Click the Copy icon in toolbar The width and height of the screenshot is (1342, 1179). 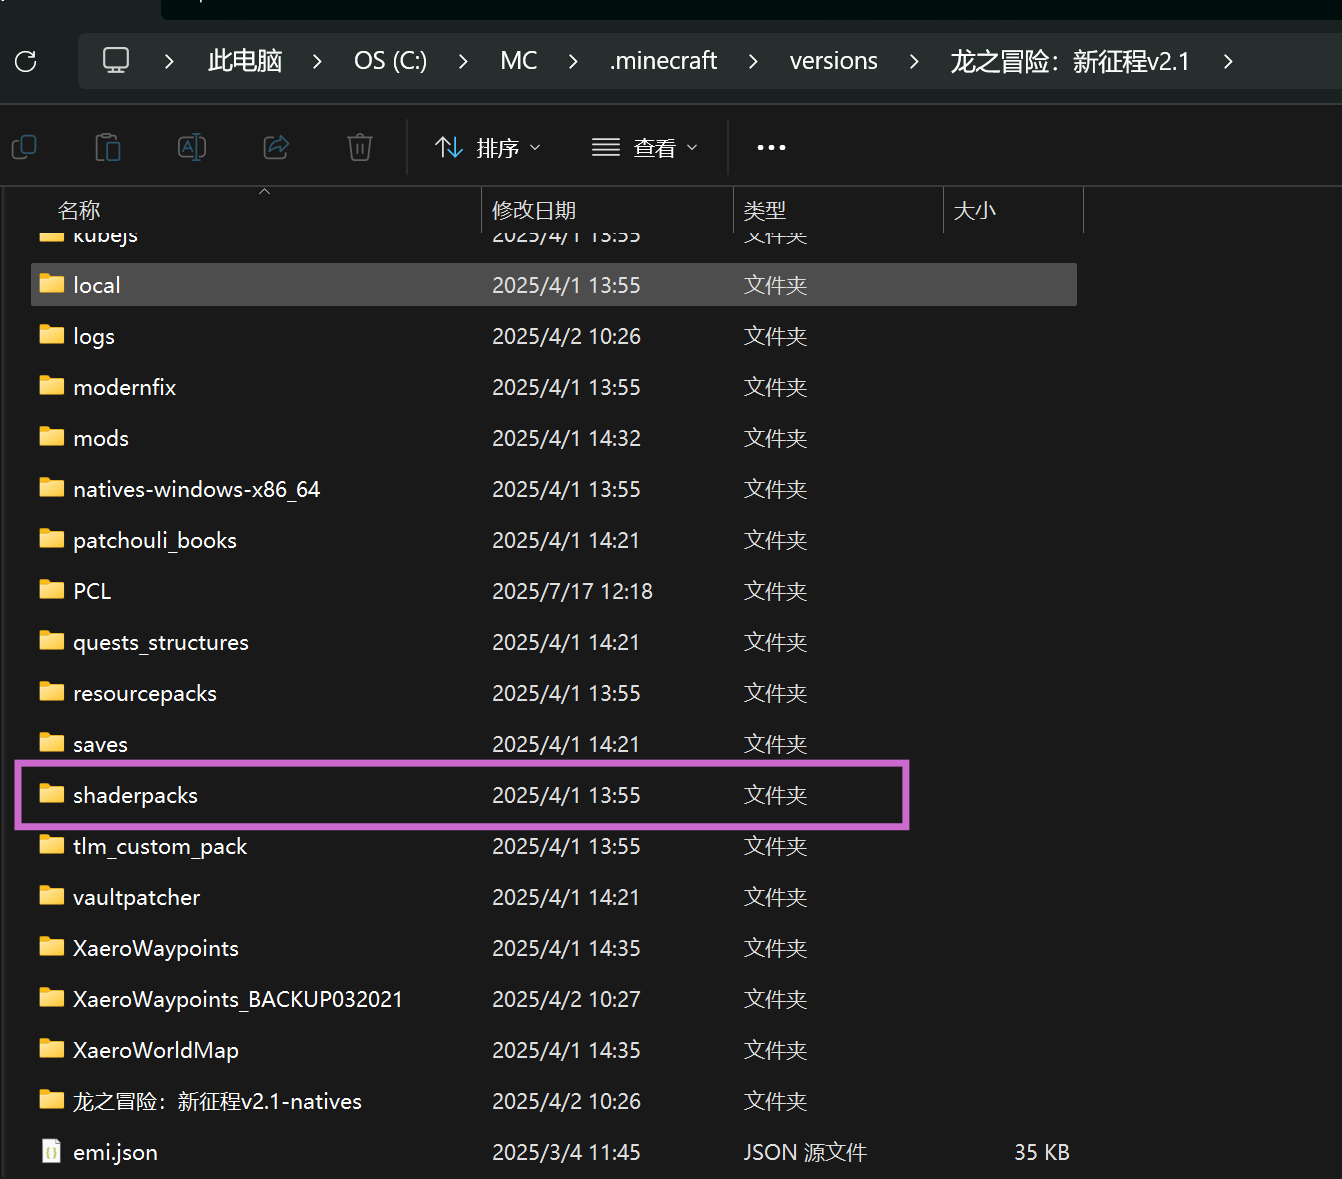pos(24,148)
